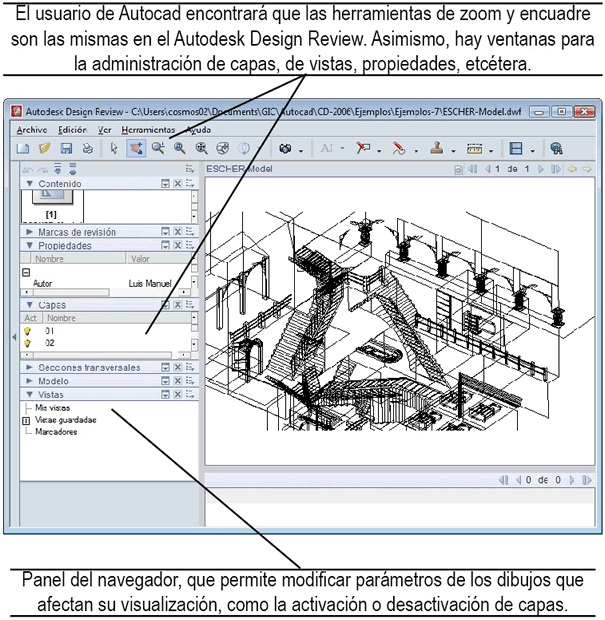Image resolution: width=605 pixels, height=620 pixels.
Task: Open the Archivo menu
Action: pos(32,130)
